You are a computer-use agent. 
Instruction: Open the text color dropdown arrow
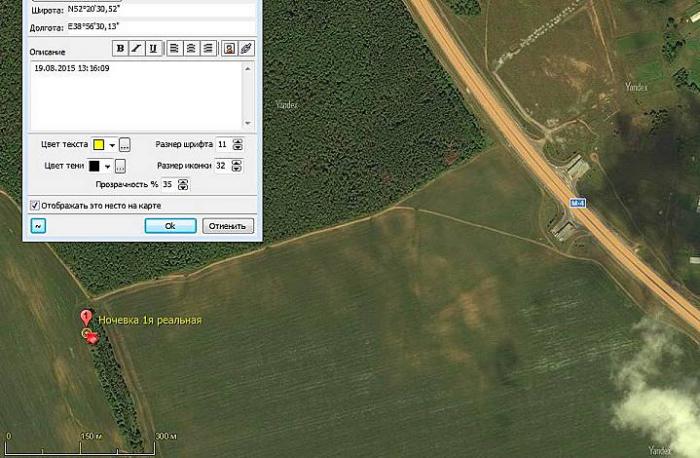[x=113, y=145]
